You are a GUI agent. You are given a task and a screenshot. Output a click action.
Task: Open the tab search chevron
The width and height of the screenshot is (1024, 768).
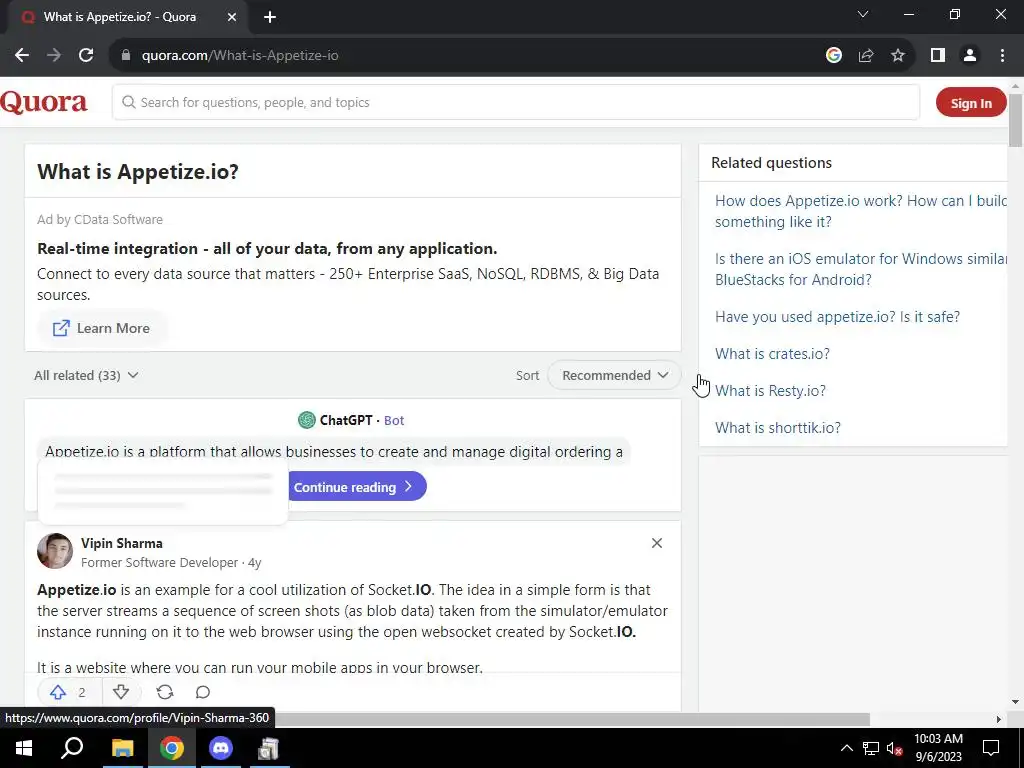click(x=863, y=14)
